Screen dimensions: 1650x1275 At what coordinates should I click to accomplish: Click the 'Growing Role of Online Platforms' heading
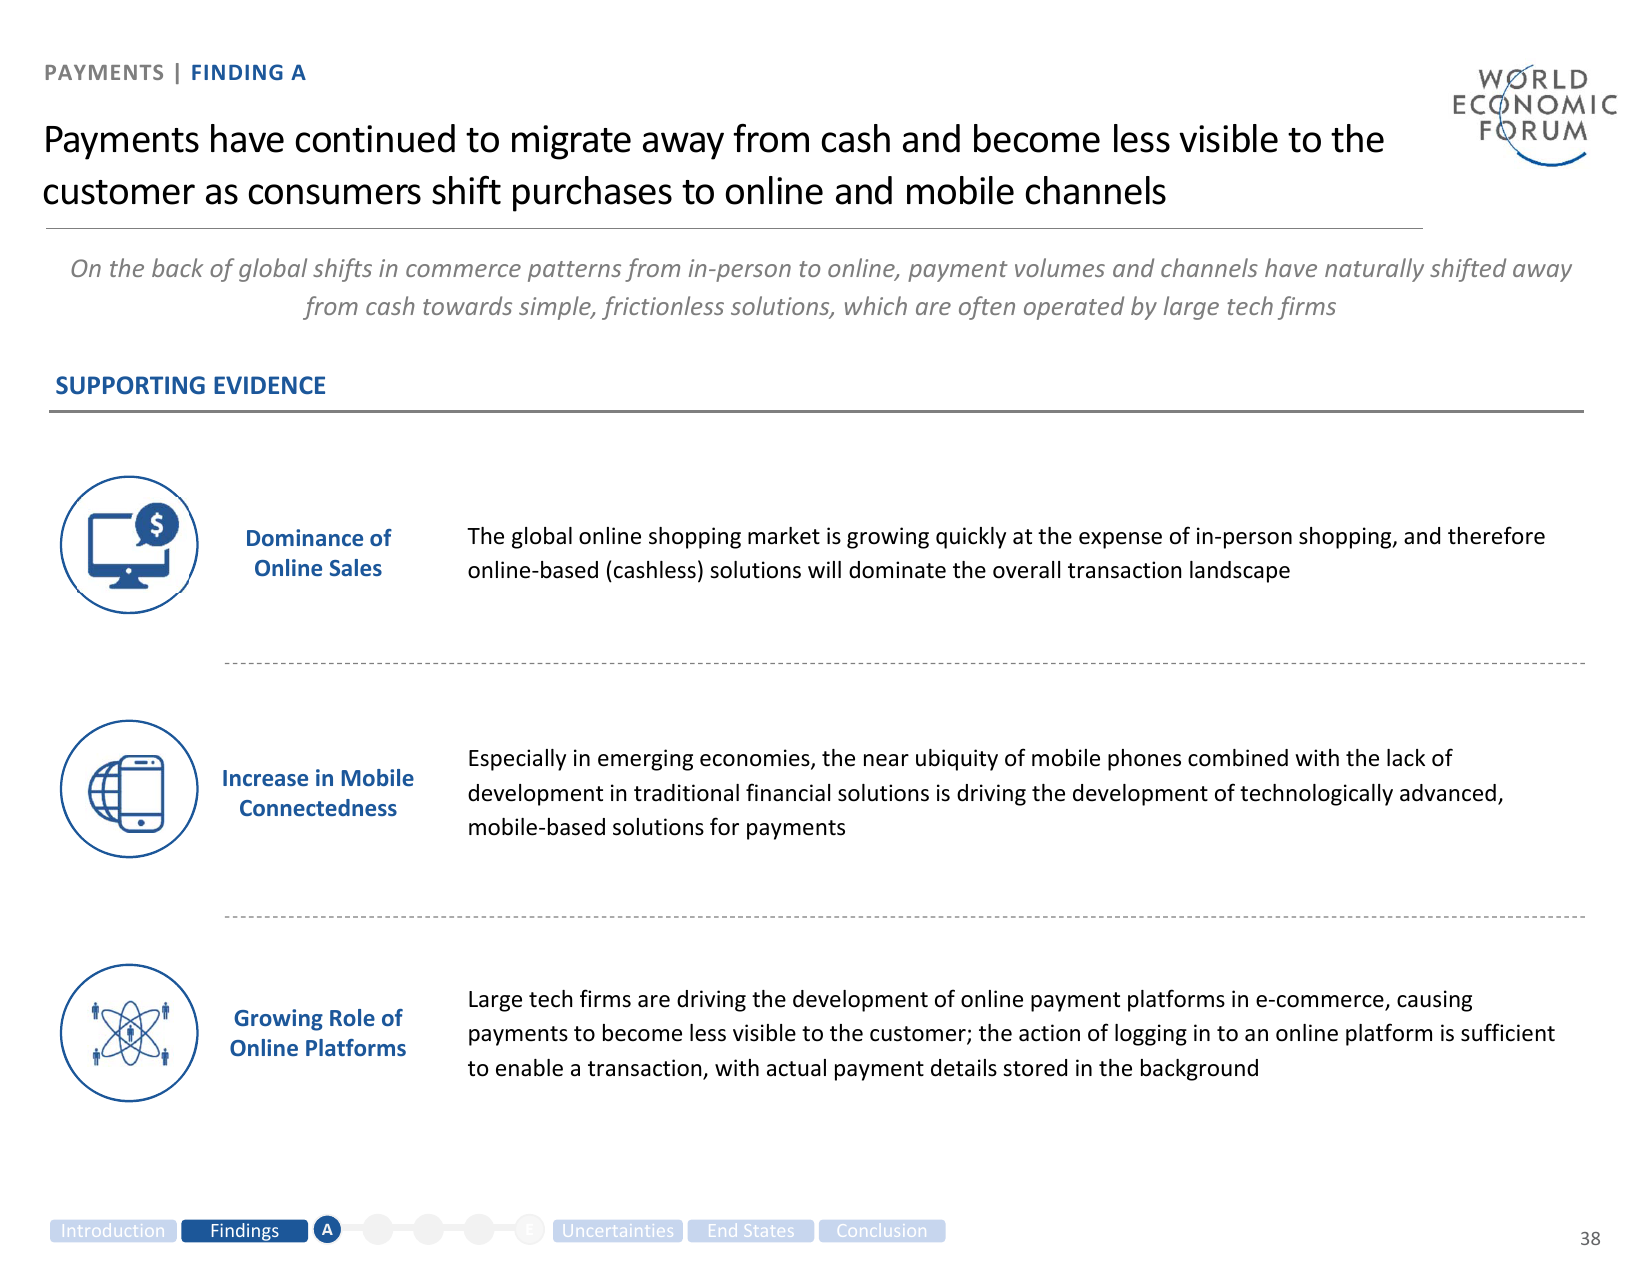click(318, 1033)
